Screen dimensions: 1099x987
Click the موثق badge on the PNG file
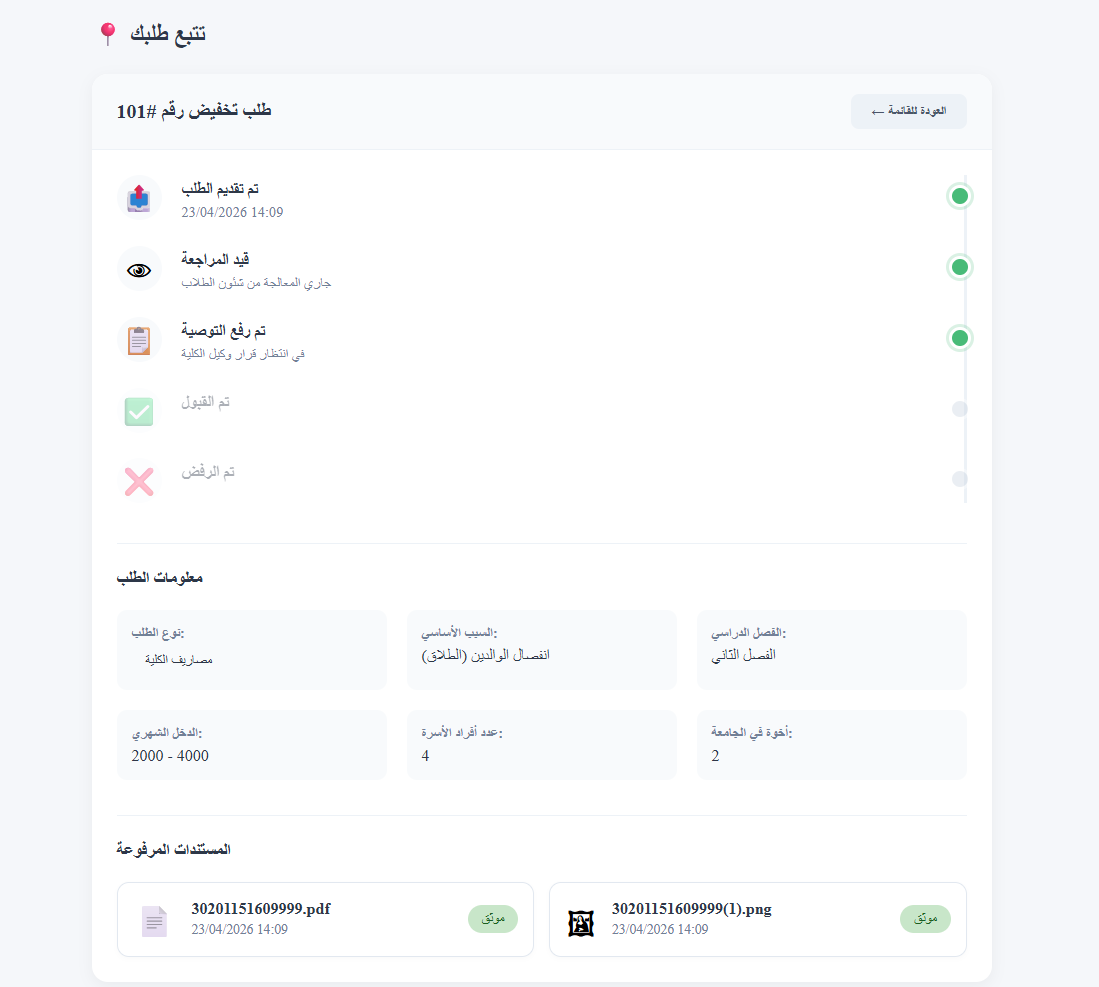click(925, 918)
